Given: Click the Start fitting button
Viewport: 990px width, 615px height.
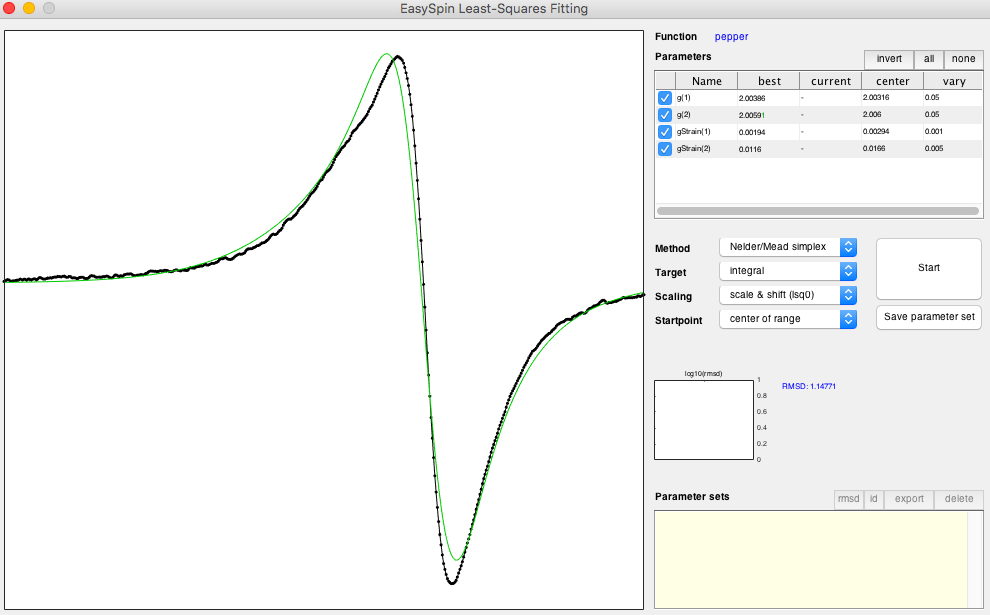Looking at the screenshot, I should pyautogui.click(x=929, y=268).
